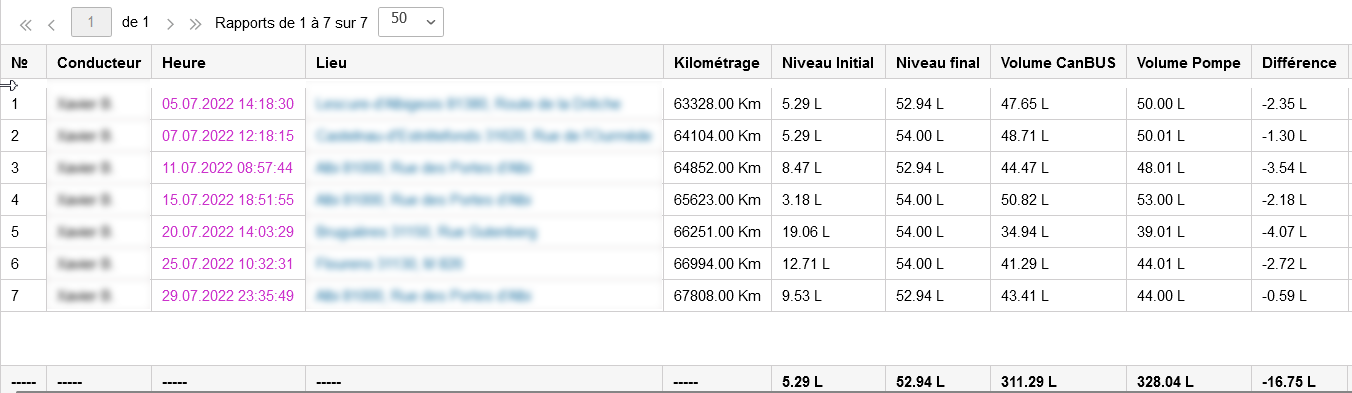Go to the first page arrow
The image size is (1352, 393).
26,22
